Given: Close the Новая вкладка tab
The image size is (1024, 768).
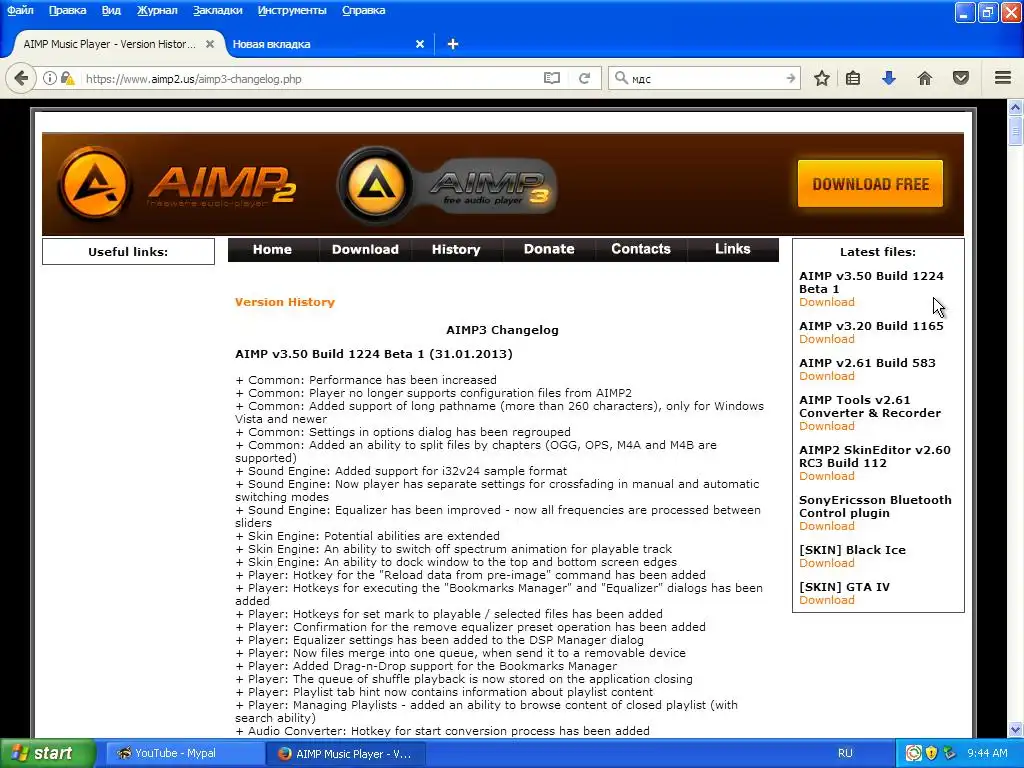Looking at the screenshot, I should point(420,44).
